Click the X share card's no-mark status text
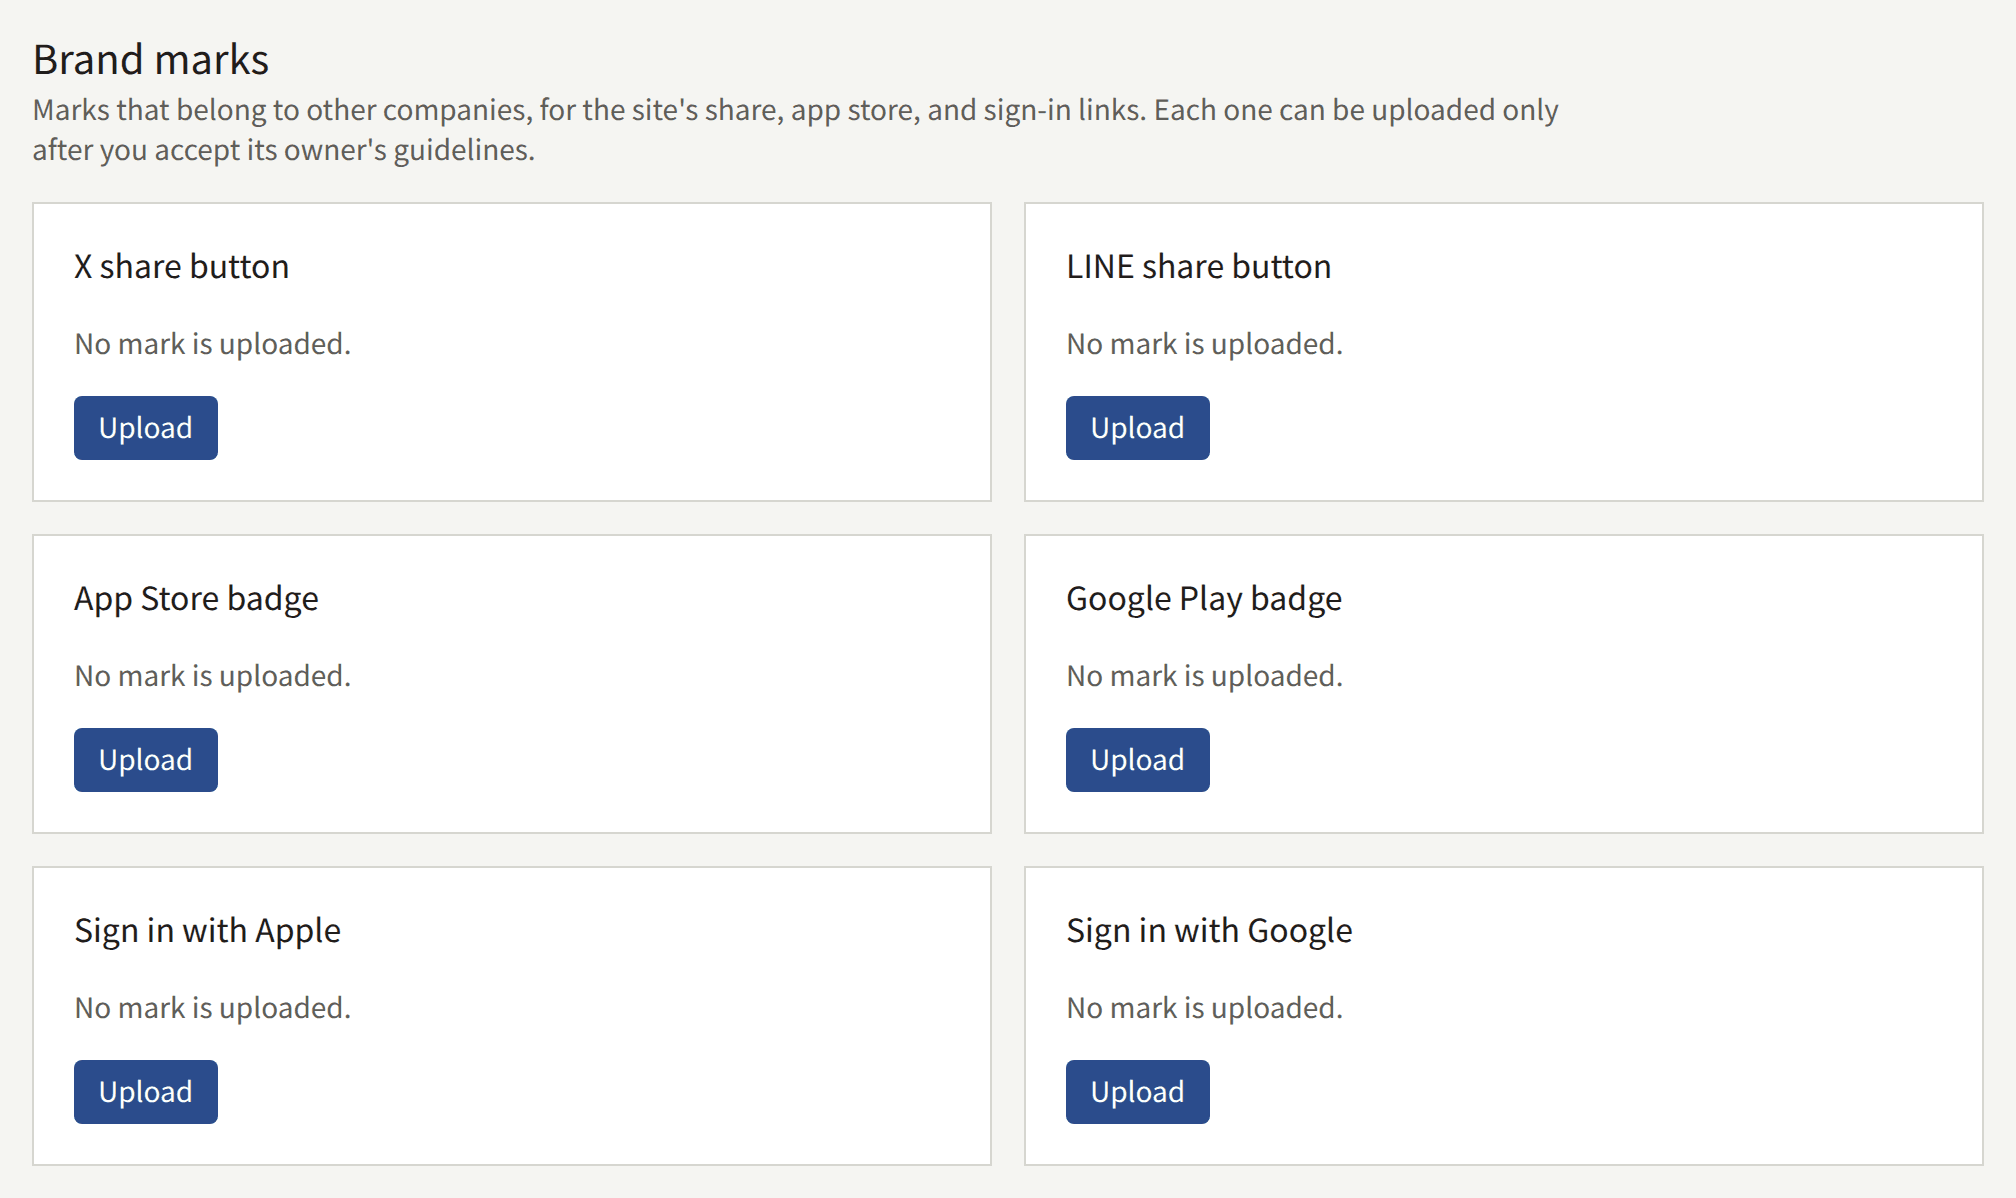 coord(213,344)
